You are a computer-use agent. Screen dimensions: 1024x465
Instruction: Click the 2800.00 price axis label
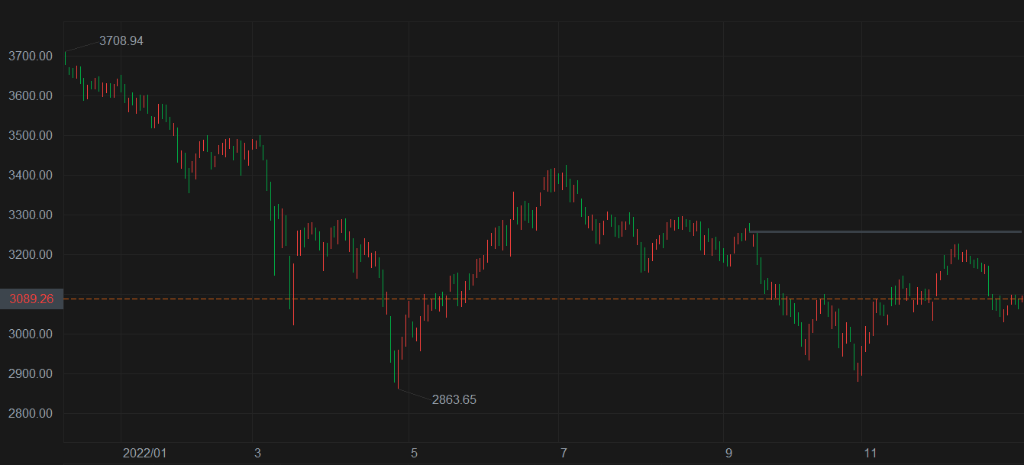point(30,414)
